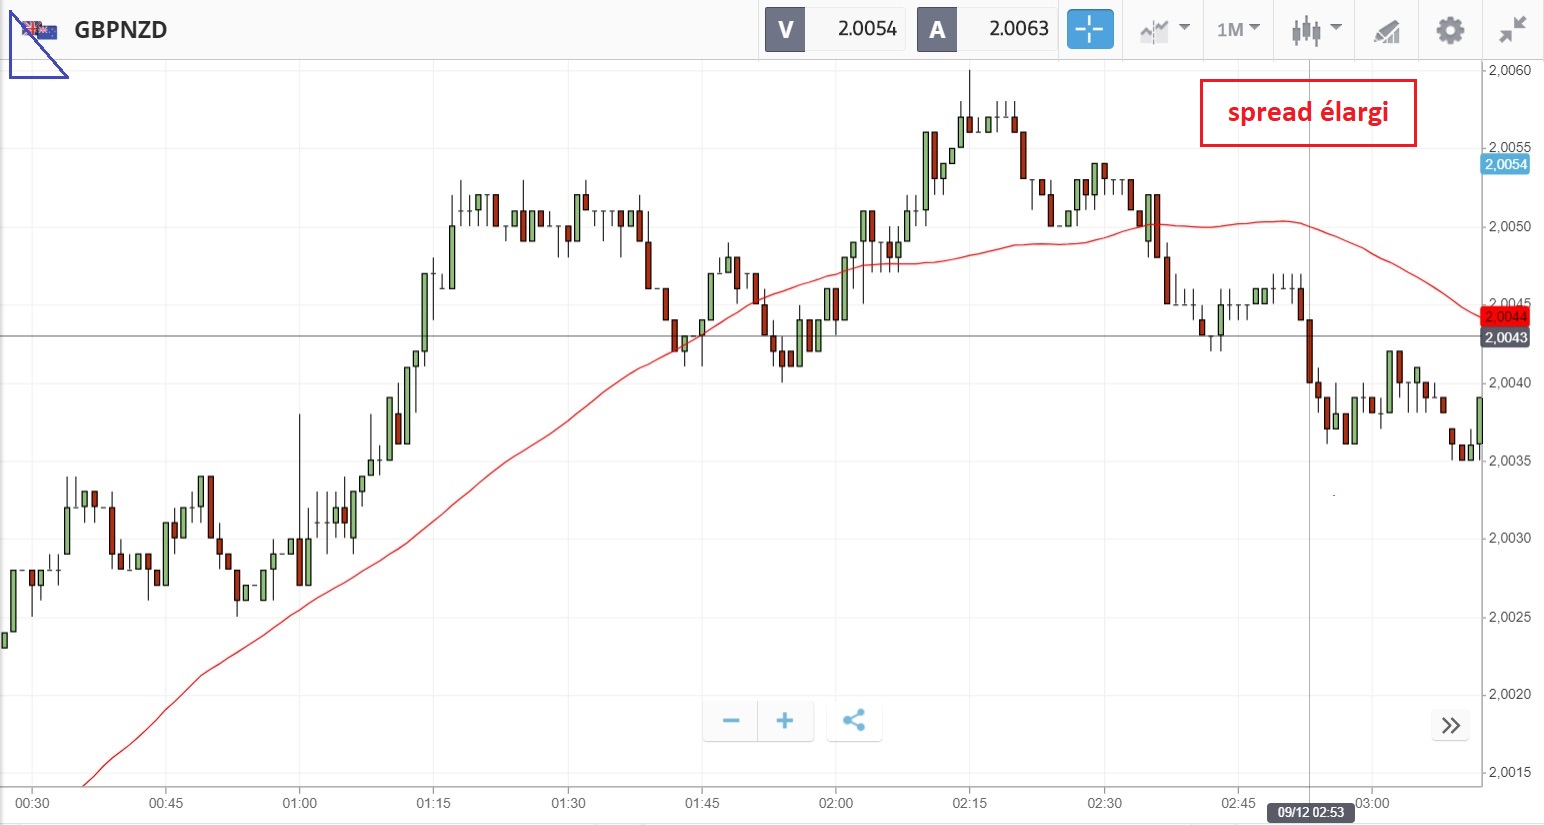Open the compare chart dropdown
The width and height of the screenshot is (1544, 825).
[1164, 30]
